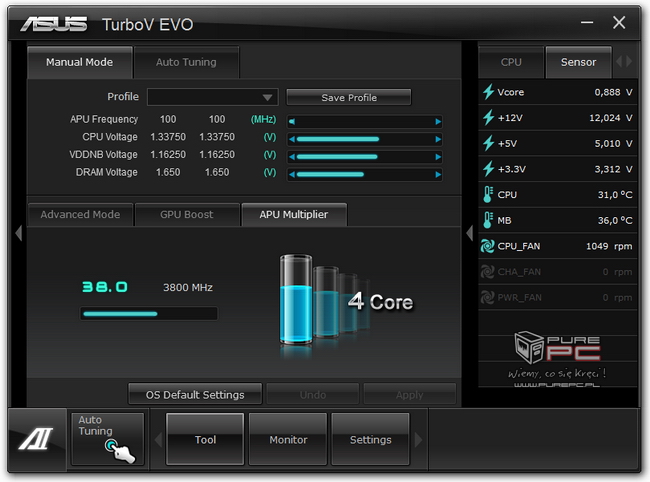Click the CPU Voltage slider bar
Viewport: 650px width, 482px height.
click(x=365, y=139)
